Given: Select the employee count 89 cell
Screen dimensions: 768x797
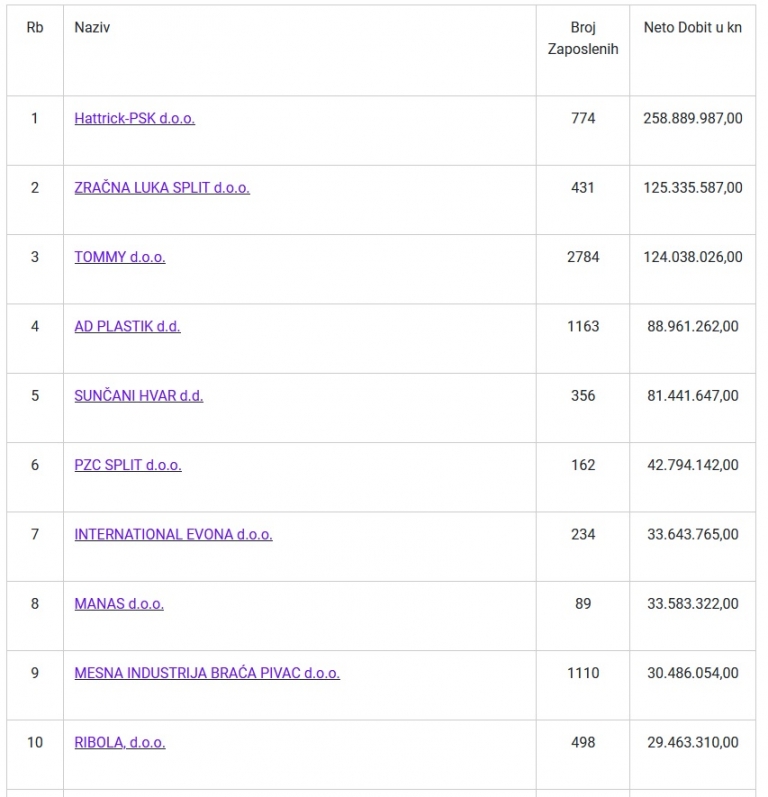Looking at the screenshot, I should [x=583, y=604].
